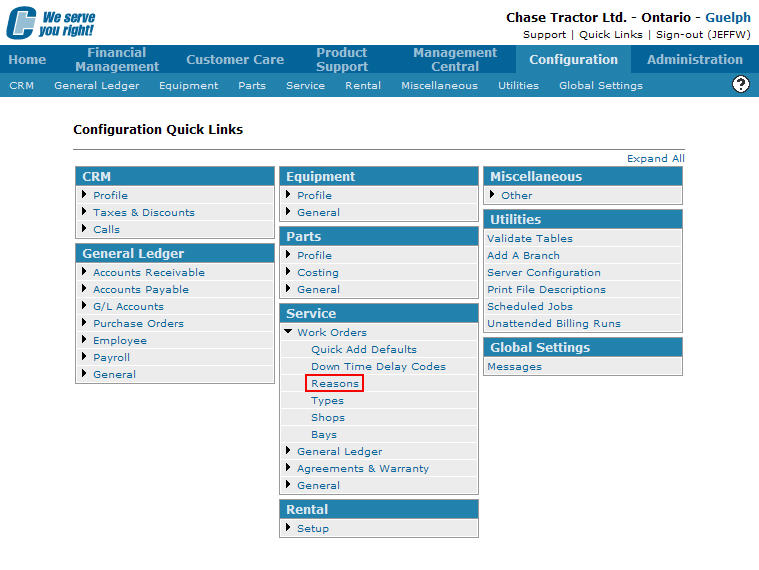
Task: Open Unattended Billing Runs link
Action: tap(554, 323)
